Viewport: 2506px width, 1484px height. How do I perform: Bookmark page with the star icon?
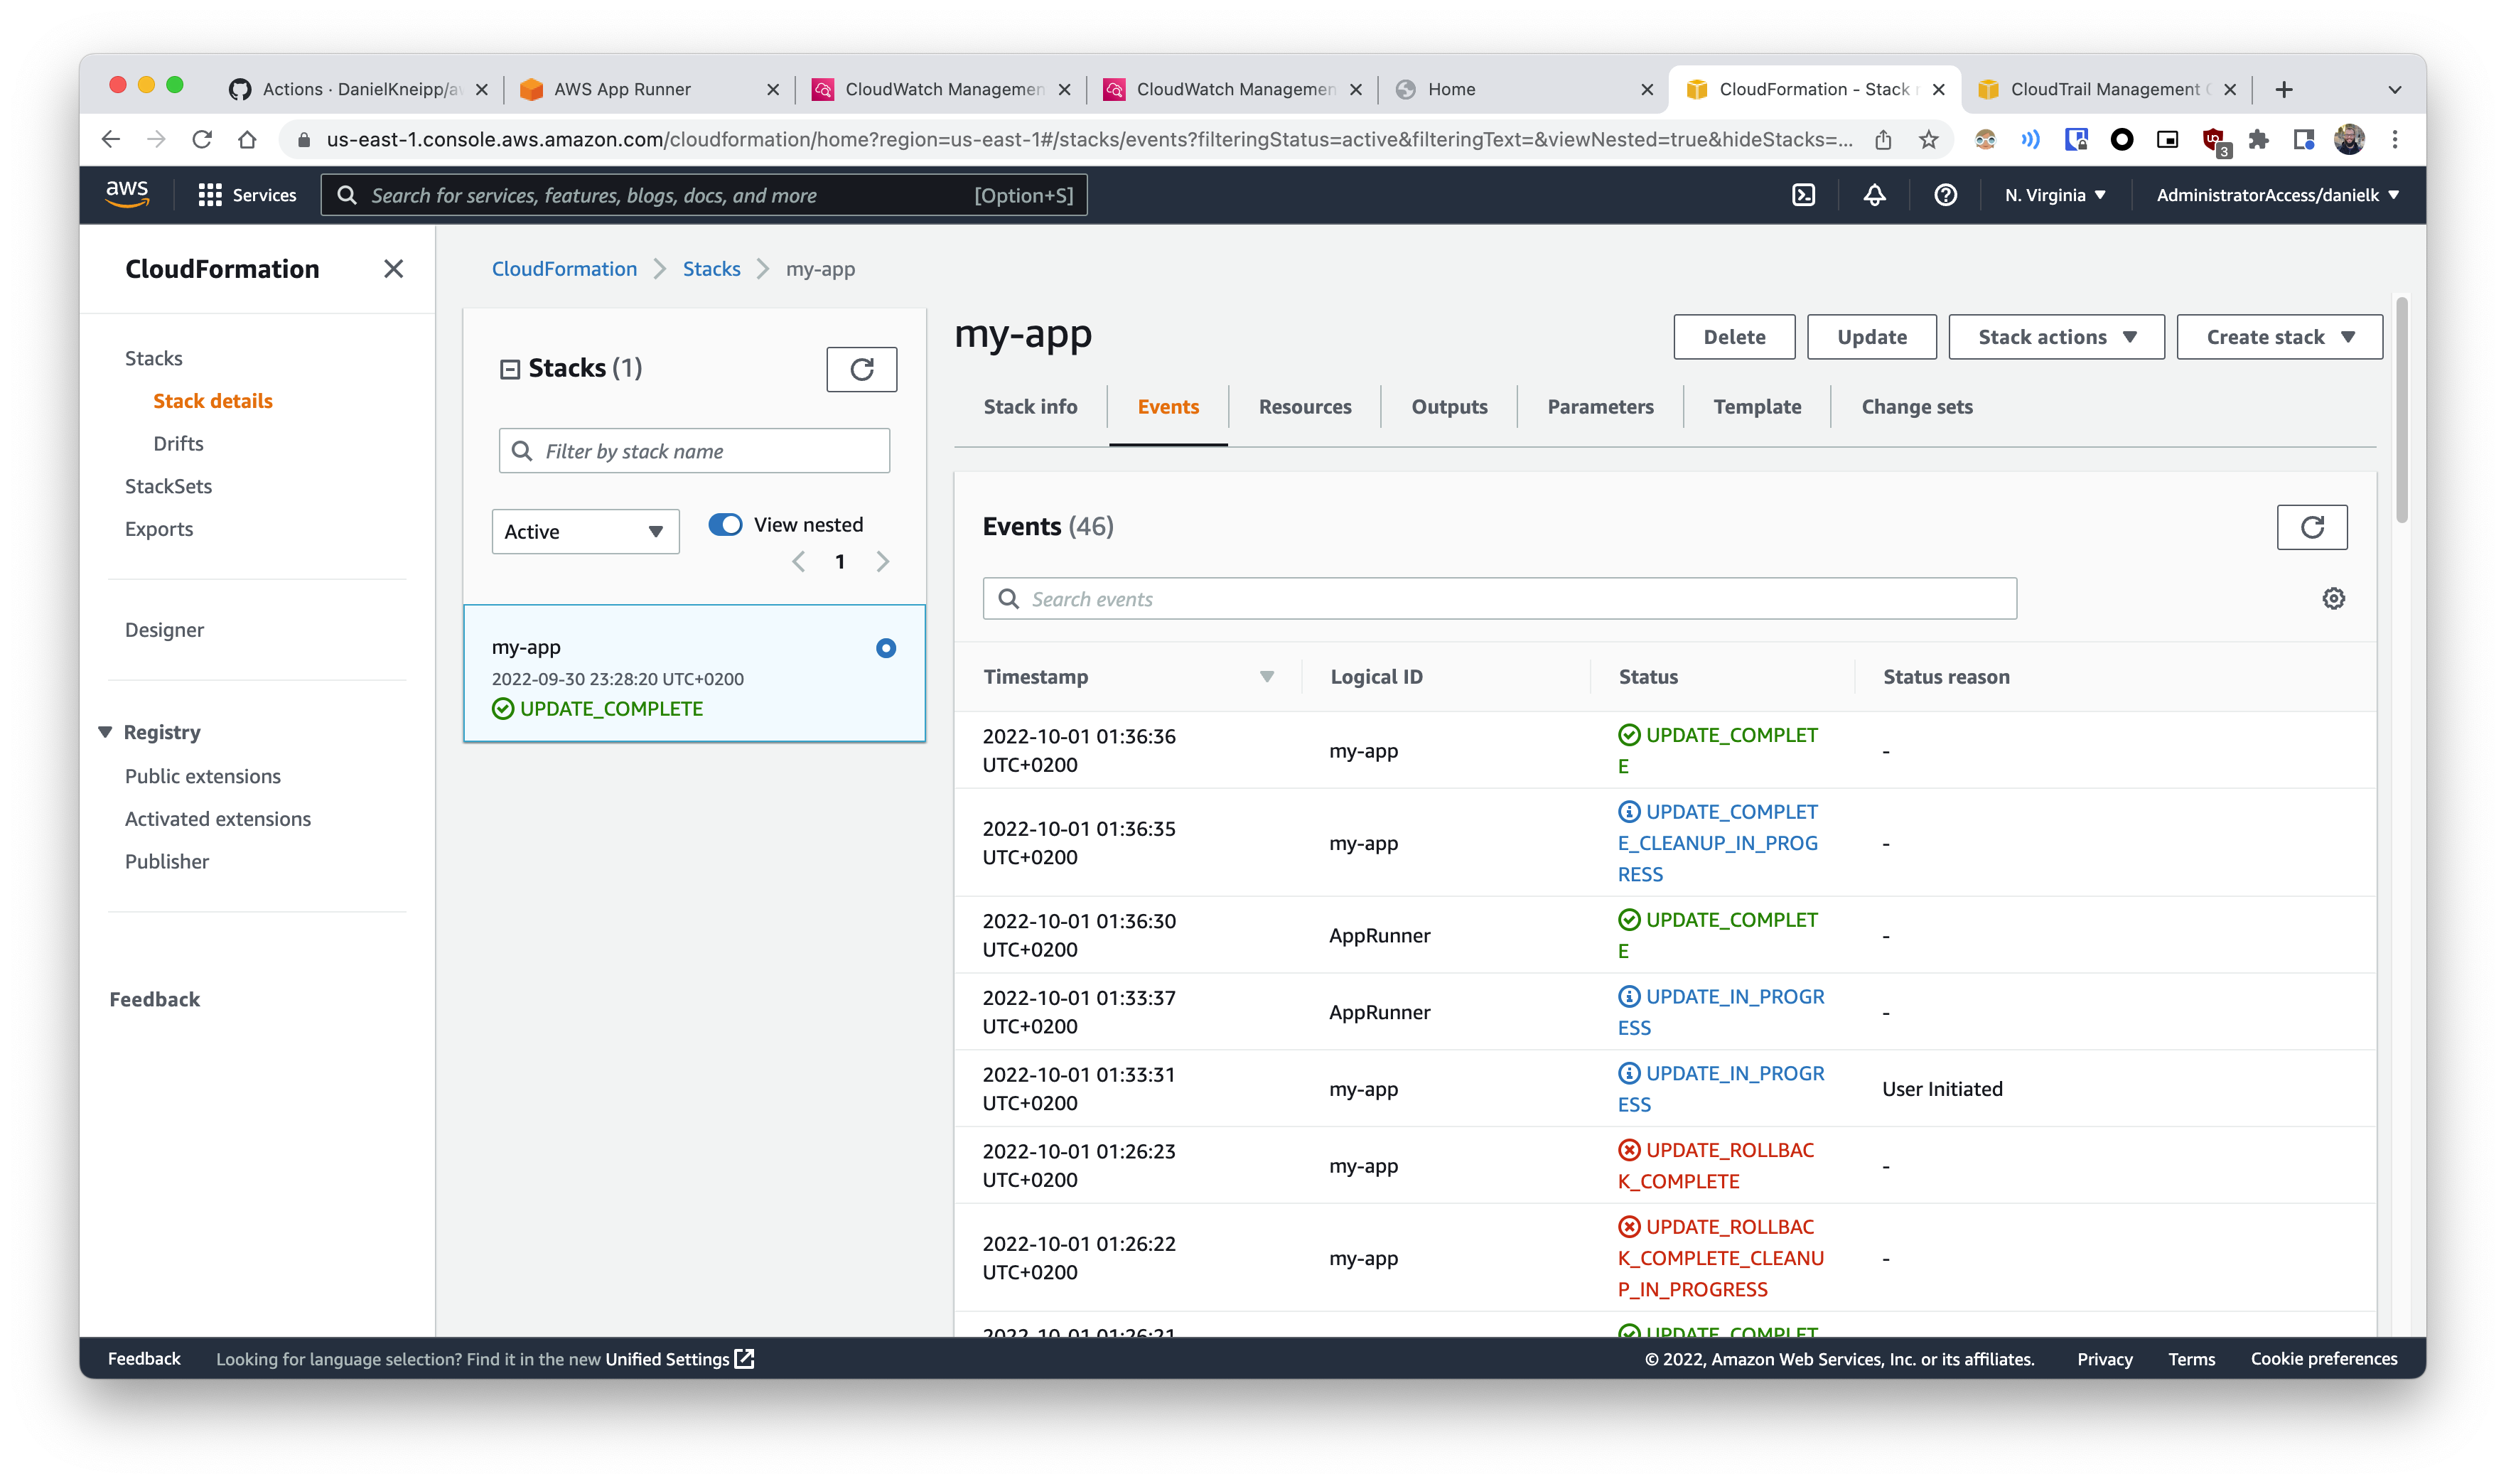pos(1929,140)
